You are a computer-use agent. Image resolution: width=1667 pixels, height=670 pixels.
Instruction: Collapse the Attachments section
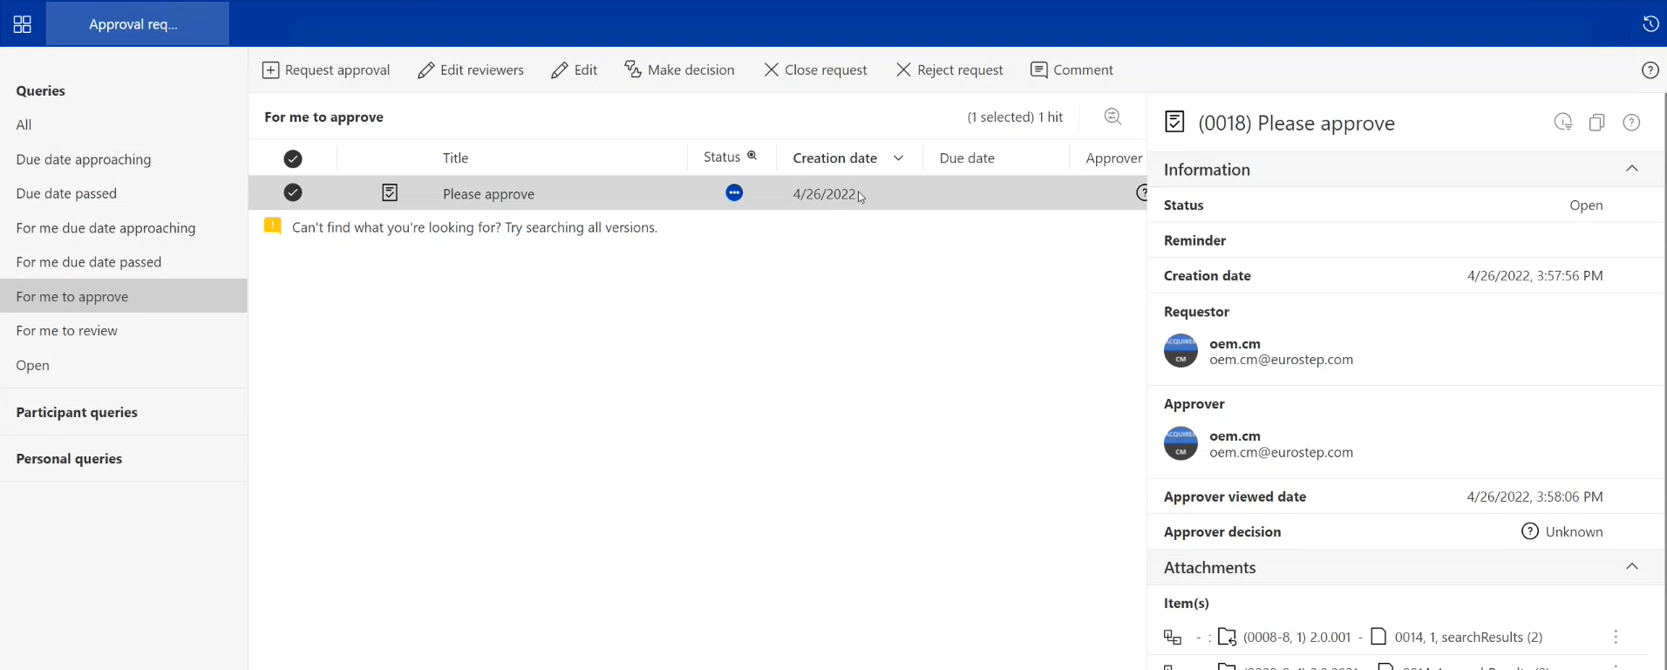point(1631,567)
